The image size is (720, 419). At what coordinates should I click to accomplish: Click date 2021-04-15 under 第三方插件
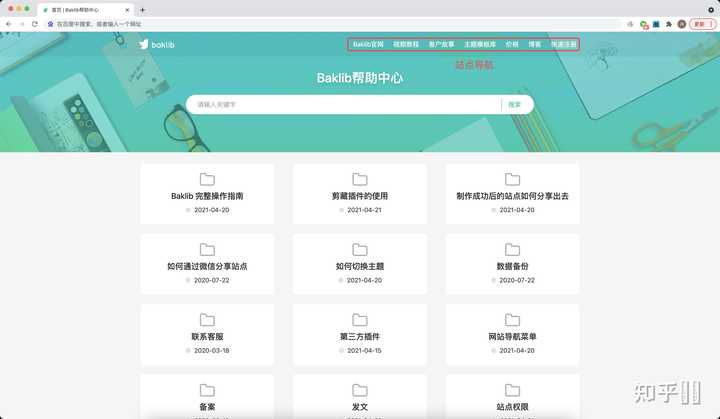[x=364, y=351]
